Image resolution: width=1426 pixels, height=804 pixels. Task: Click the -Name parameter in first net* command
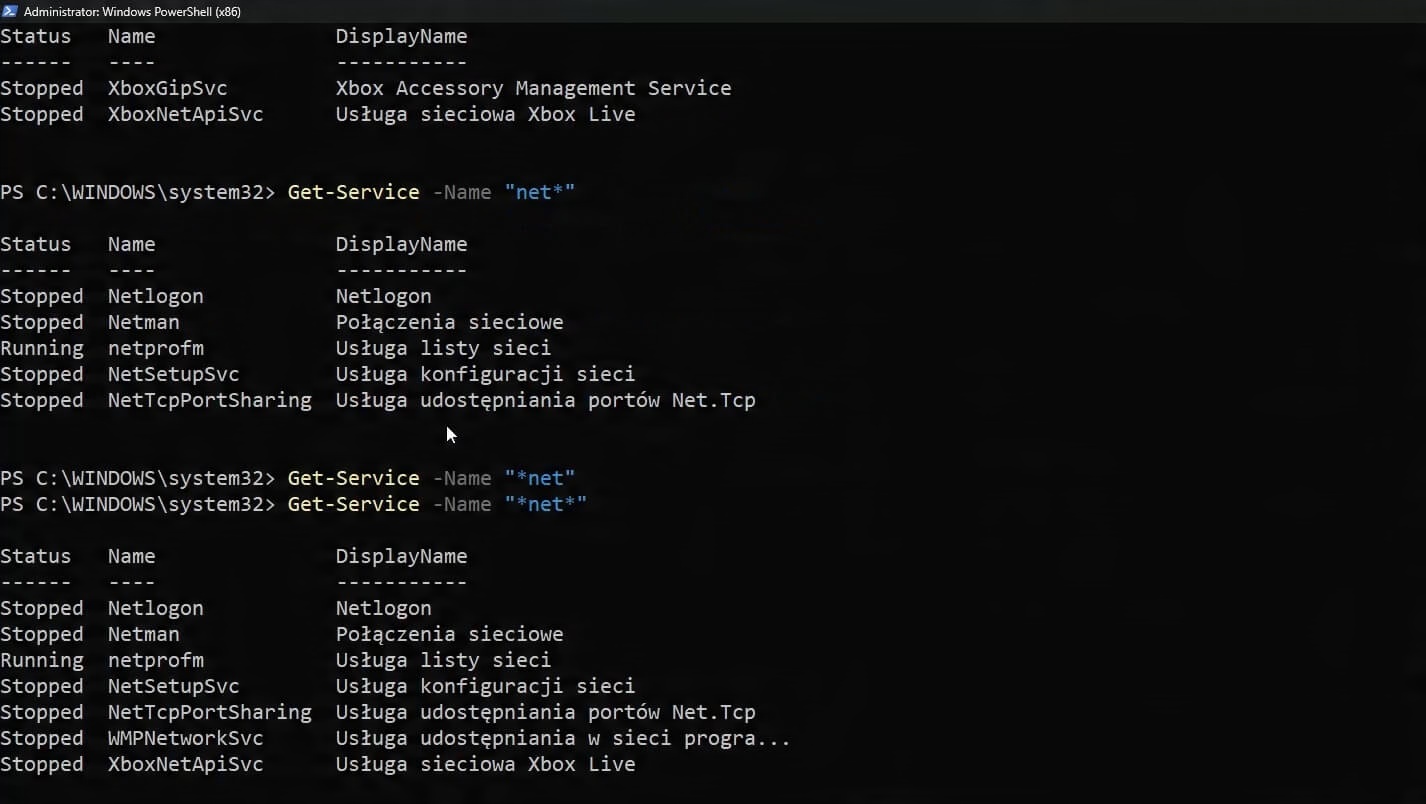coord(461,192)
